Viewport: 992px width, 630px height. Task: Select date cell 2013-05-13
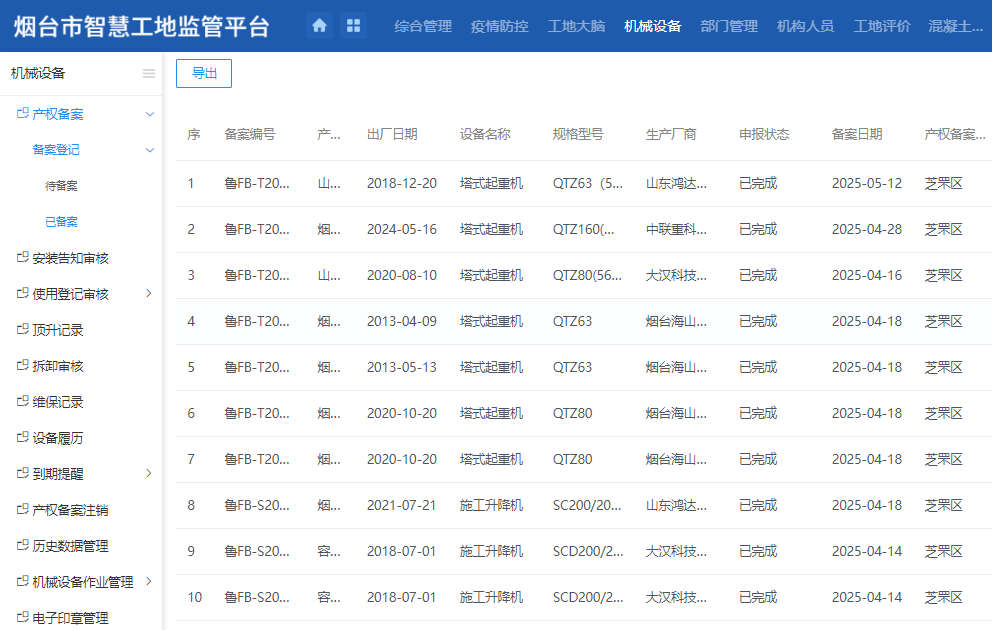click(x=402, y=368)
